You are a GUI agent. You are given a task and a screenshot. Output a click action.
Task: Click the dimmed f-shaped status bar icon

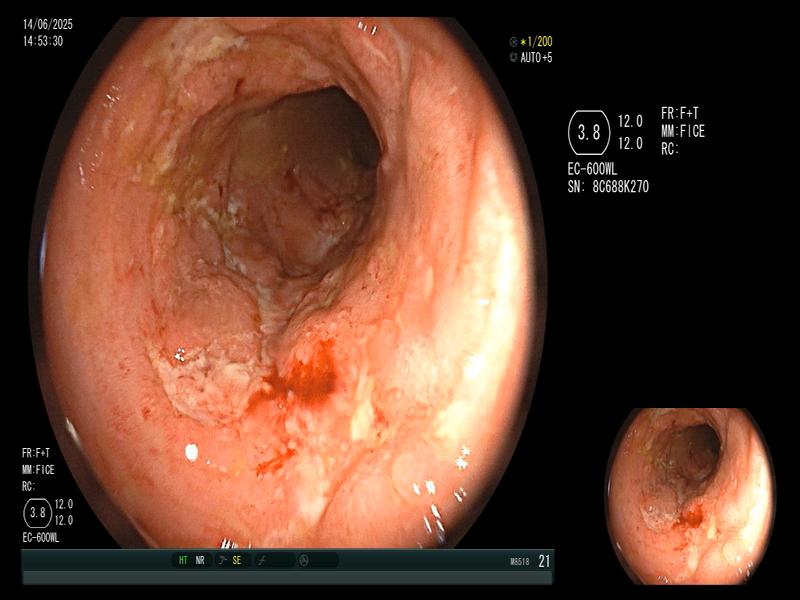pos(262,561)
